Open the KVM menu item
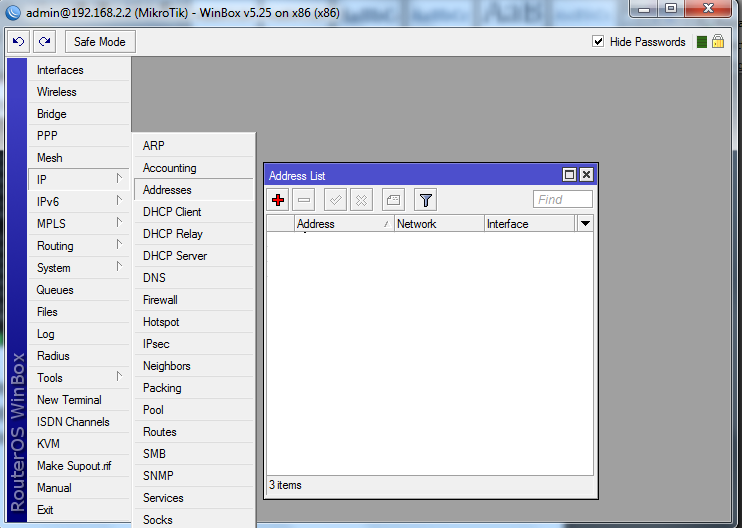Viewport: 742px width, 528px height. pos(79,444)
